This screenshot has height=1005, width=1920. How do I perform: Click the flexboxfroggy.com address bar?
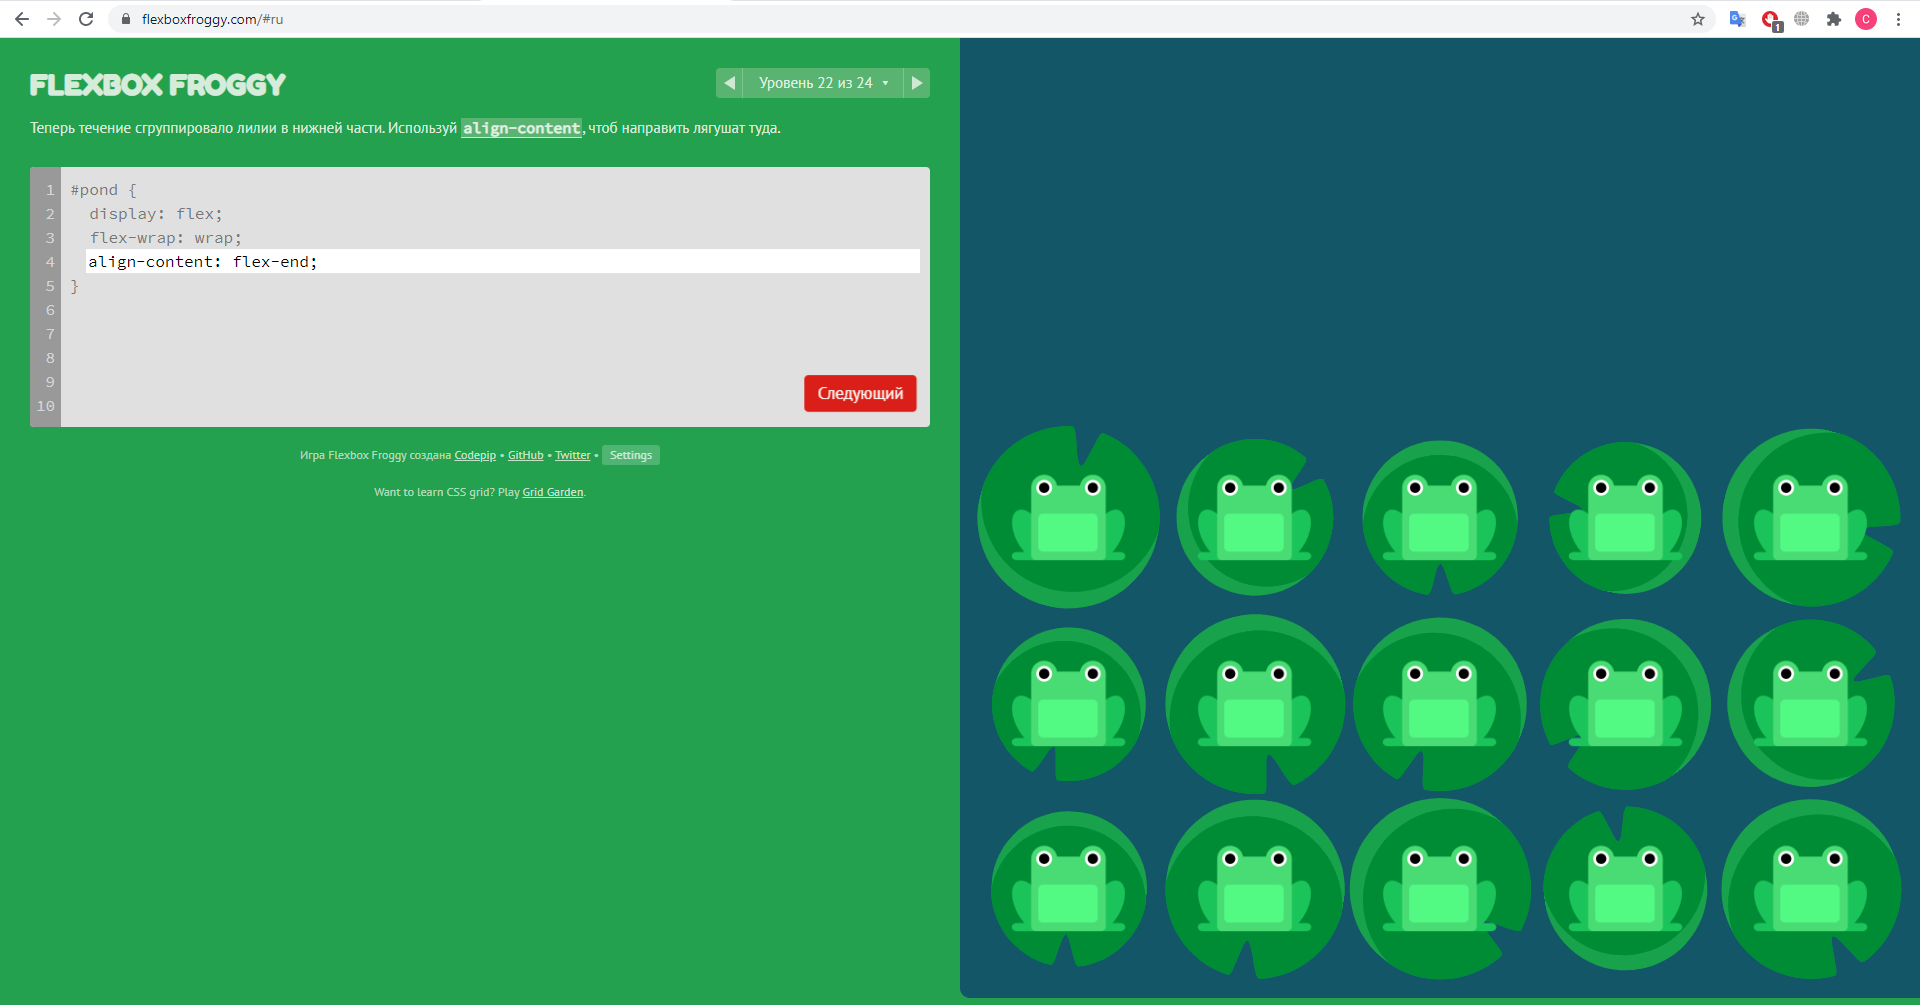pos(900,19)
